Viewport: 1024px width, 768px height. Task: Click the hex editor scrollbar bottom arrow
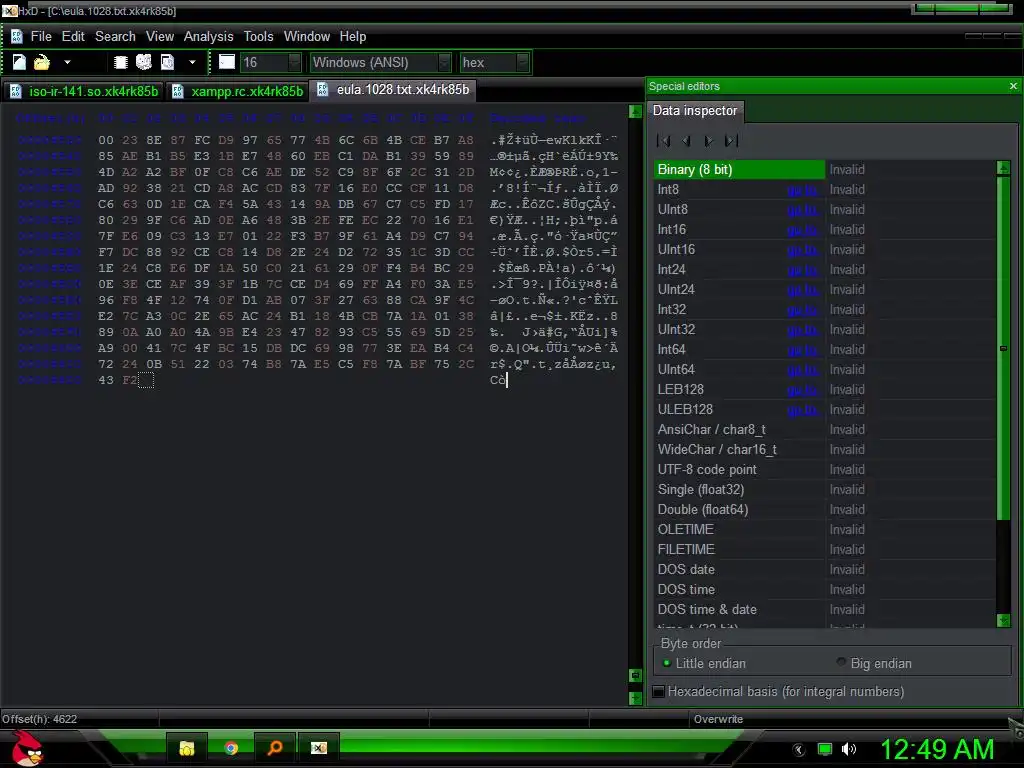pyautogui.click(x=635, y=698)
